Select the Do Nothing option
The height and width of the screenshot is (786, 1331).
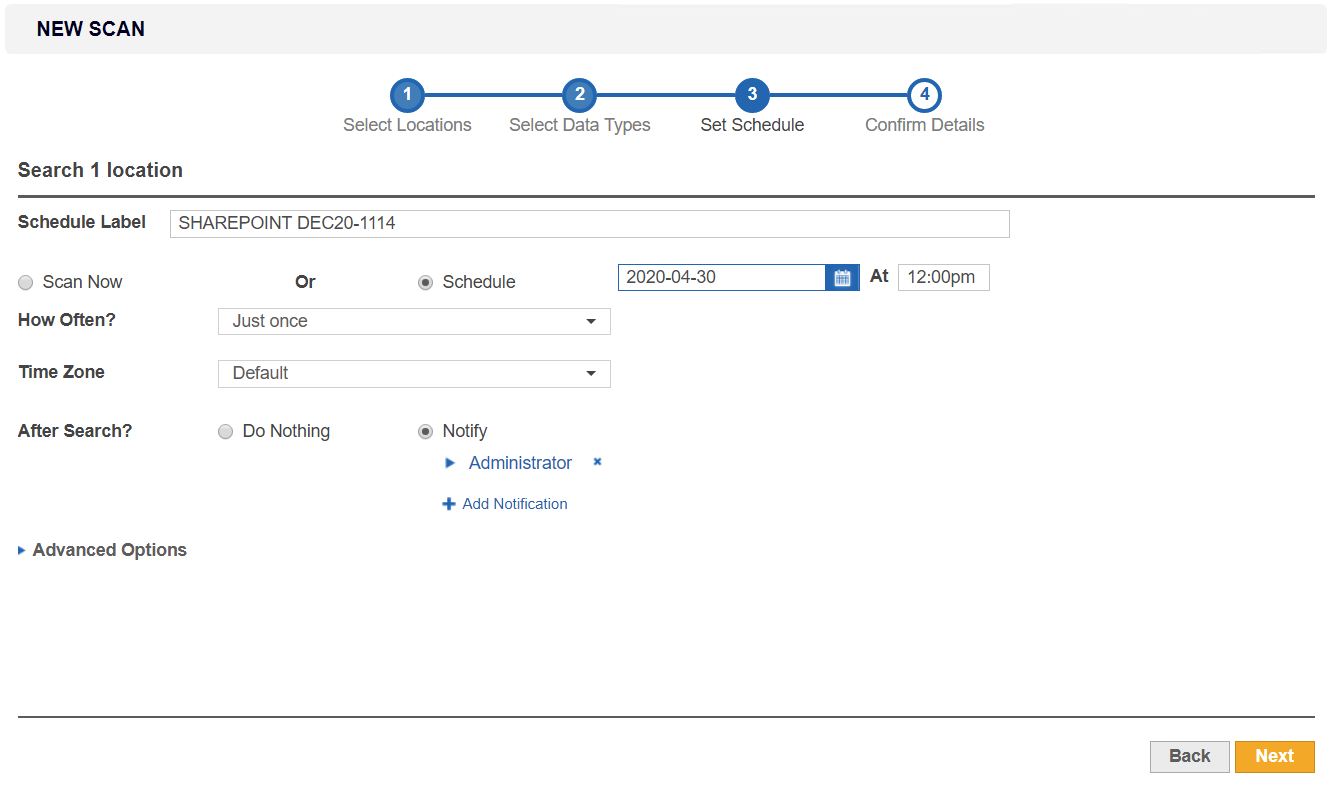click(x=225, y=431)
